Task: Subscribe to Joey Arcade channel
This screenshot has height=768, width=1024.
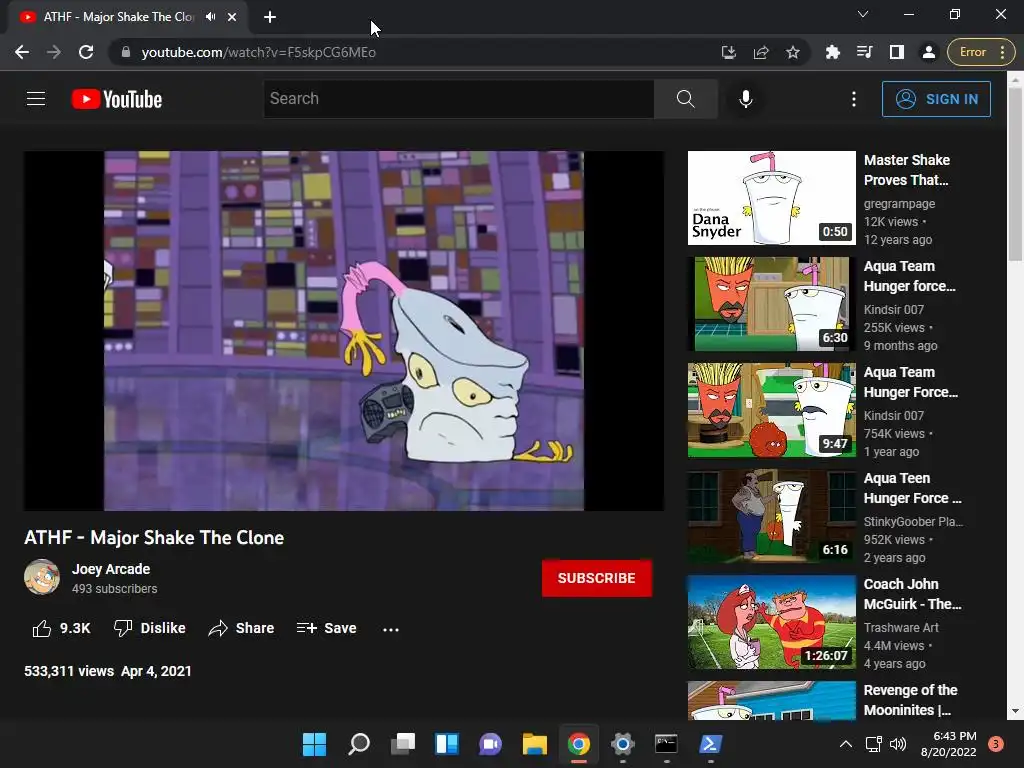Action: [596, 578]
